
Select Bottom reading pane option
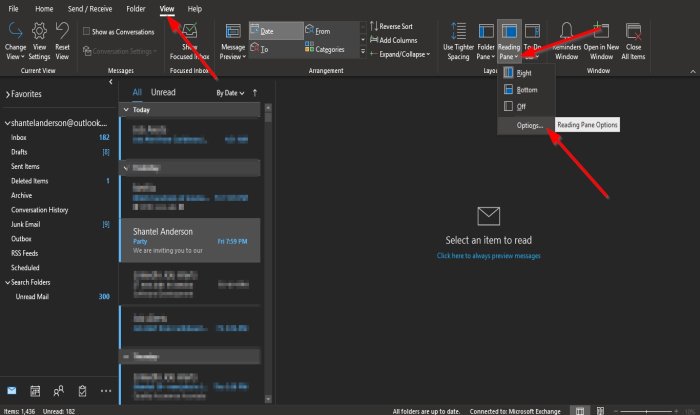click(x=526, y=90)
